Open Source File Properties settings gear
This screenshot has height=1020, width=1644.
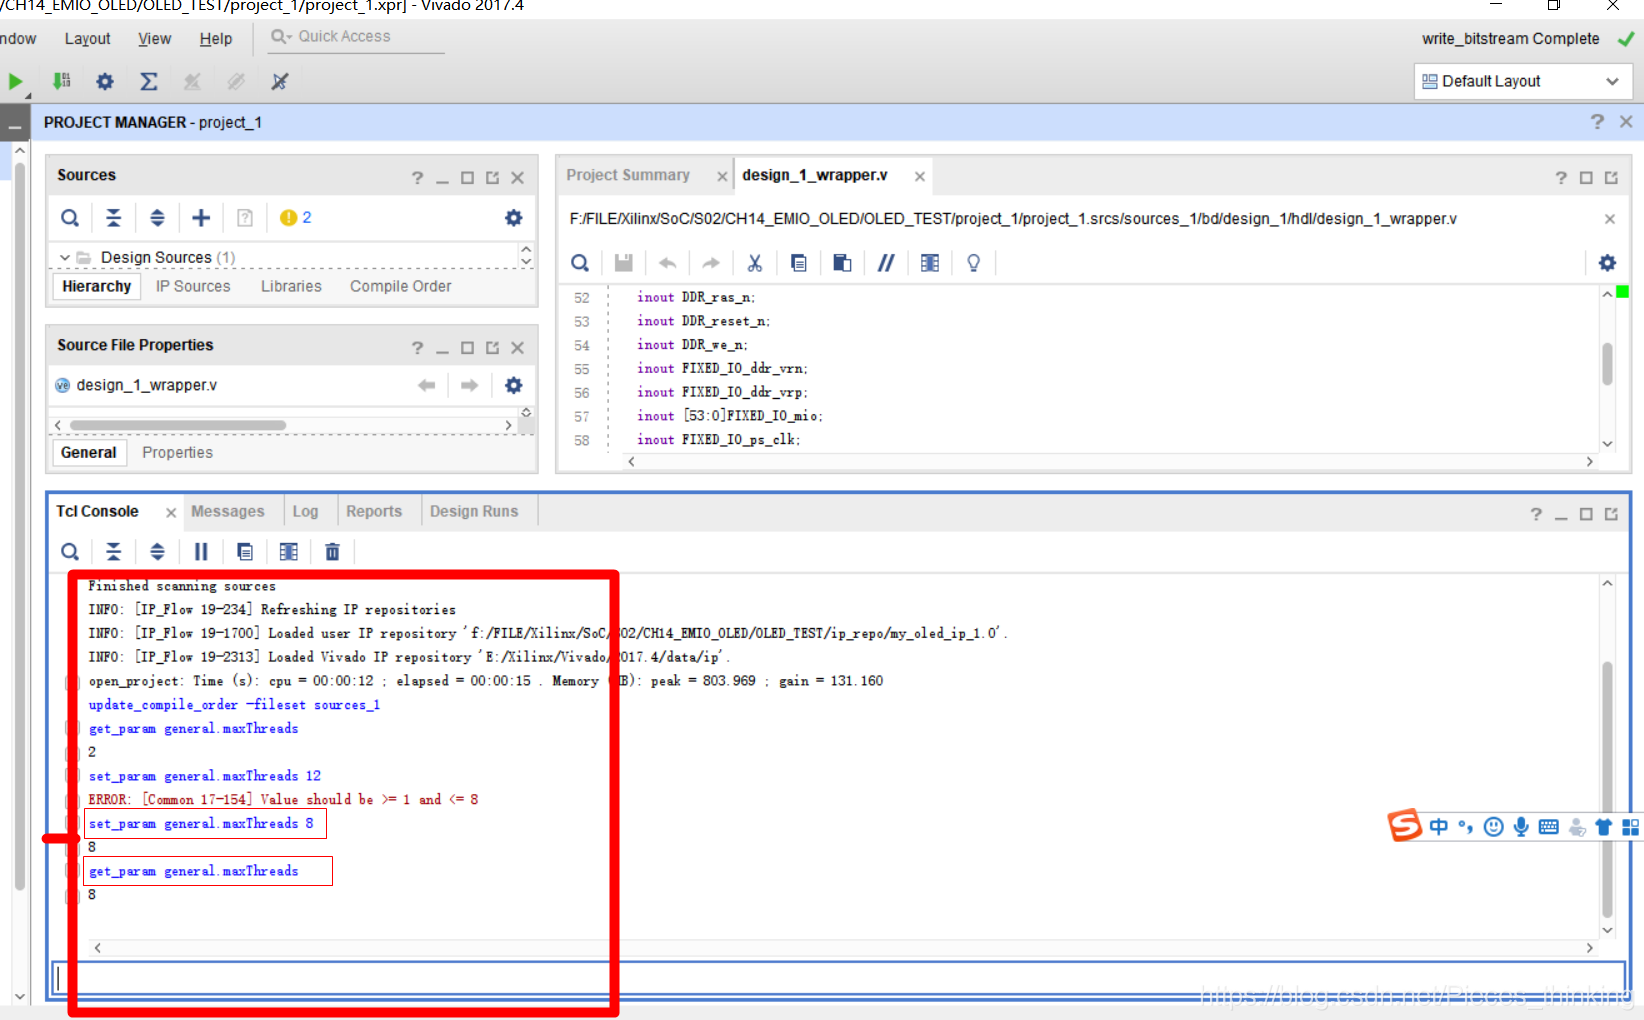click(513, 385)
